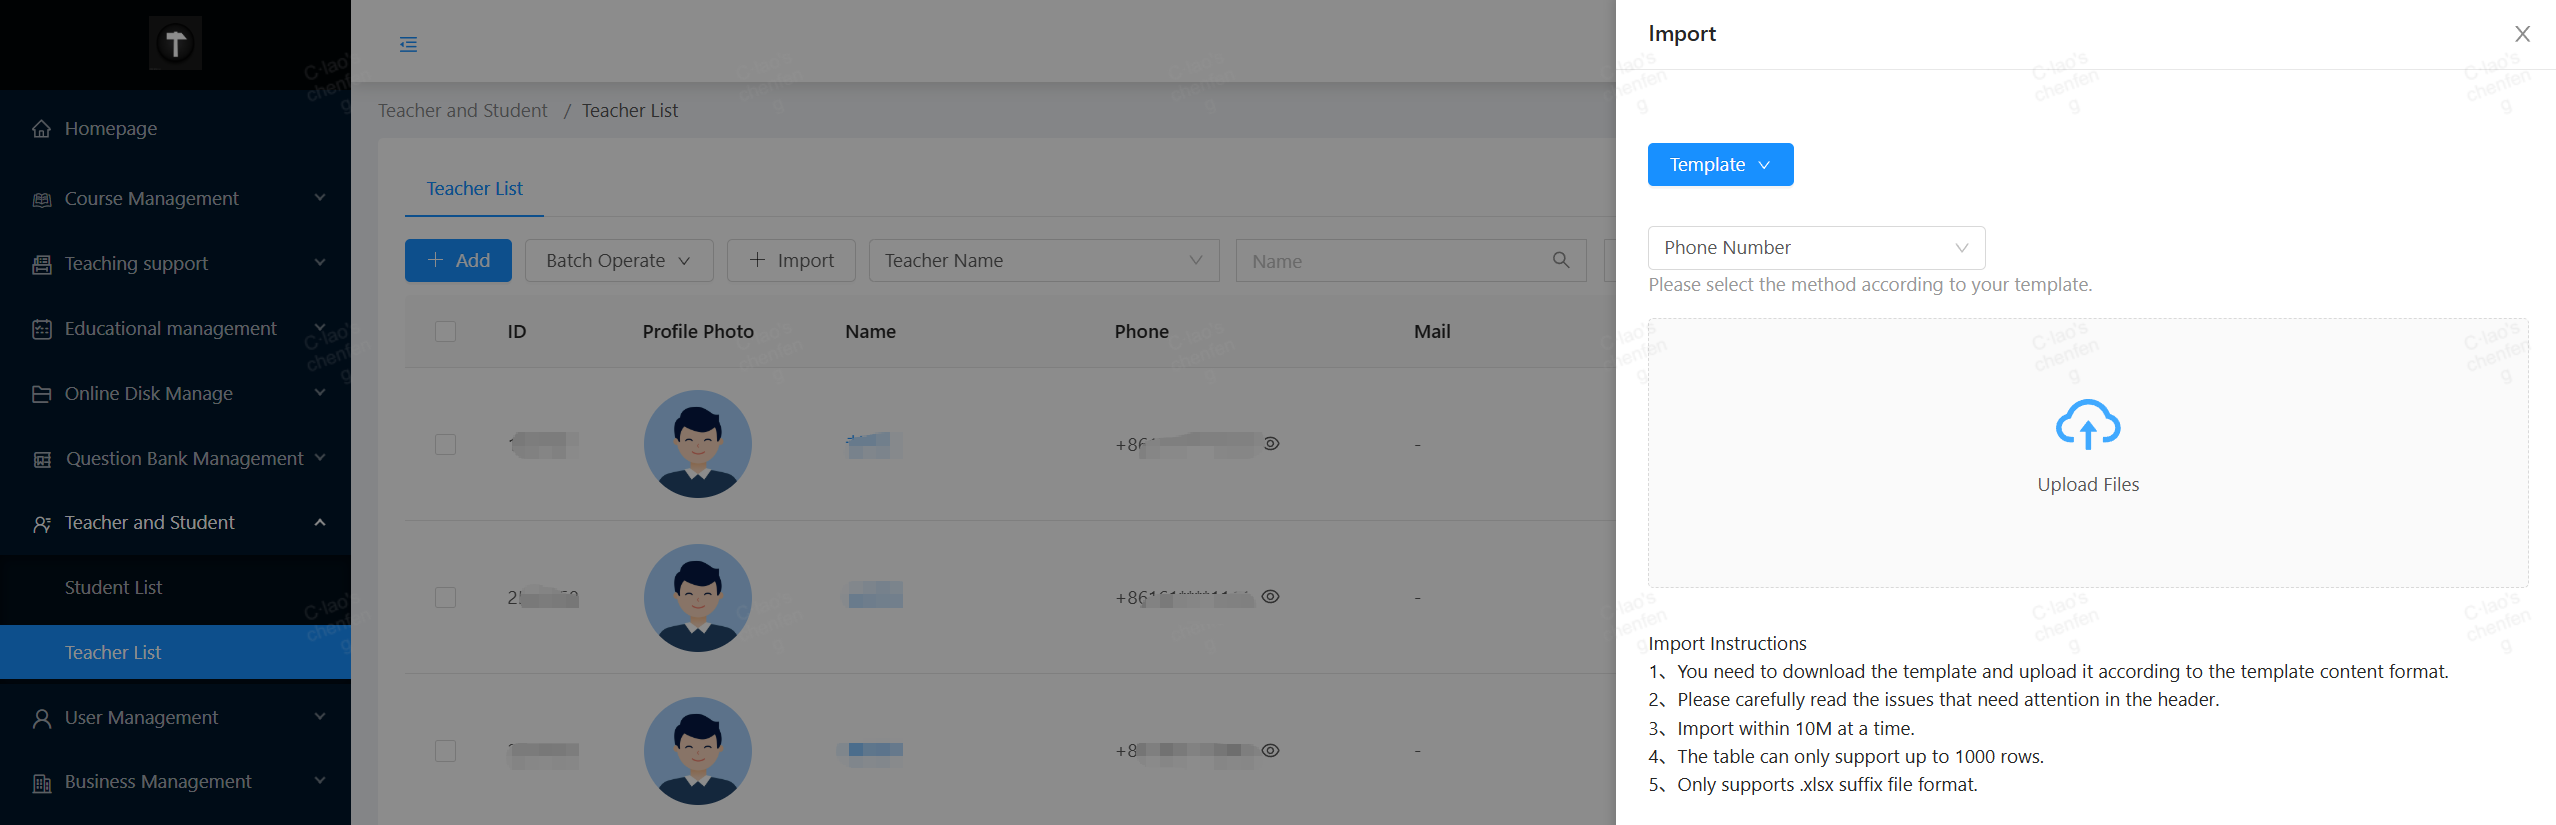2556x825 pixels.
Task: Click the first teacher's profile photo
Action: [697, 444]
